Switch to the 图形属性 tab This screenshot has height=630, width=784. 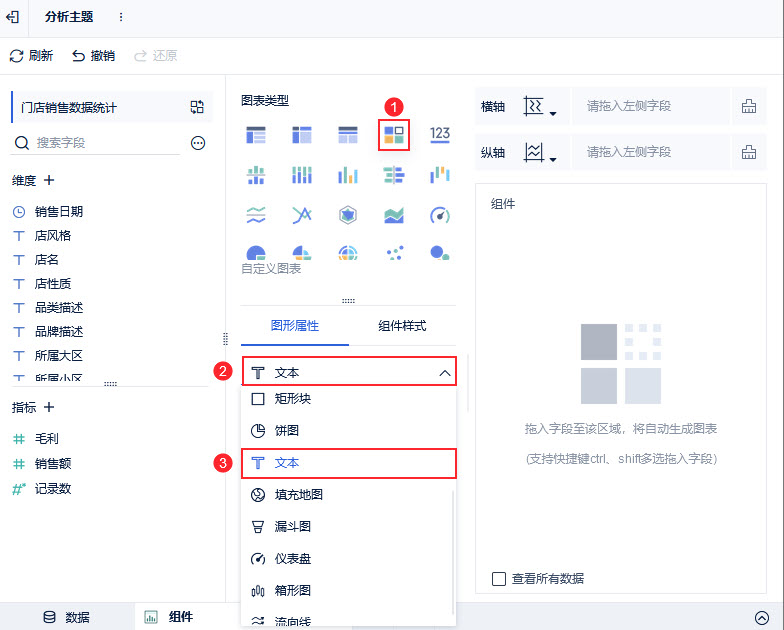point(294,326)
